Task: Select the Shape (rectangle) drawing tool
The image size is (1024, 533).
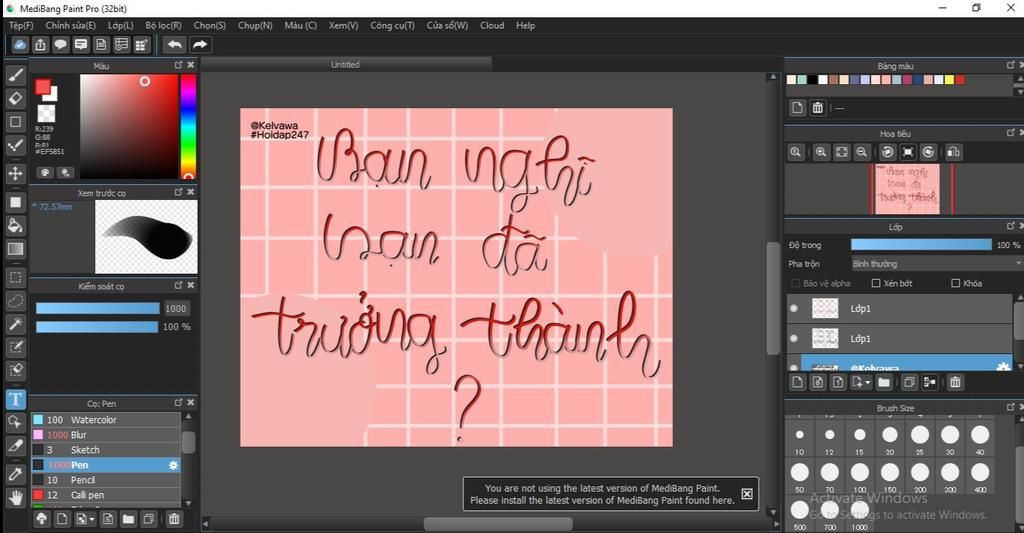Action: click(16, 122)
